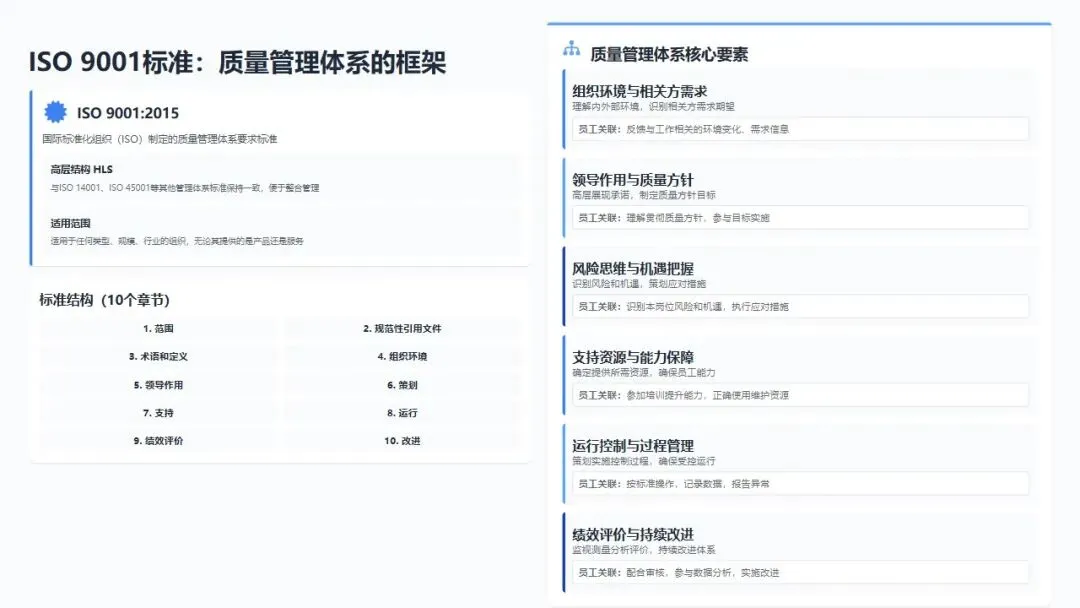
Task: Click the 标准结构（10个章节）heading
Action: (x=104, y=300)
